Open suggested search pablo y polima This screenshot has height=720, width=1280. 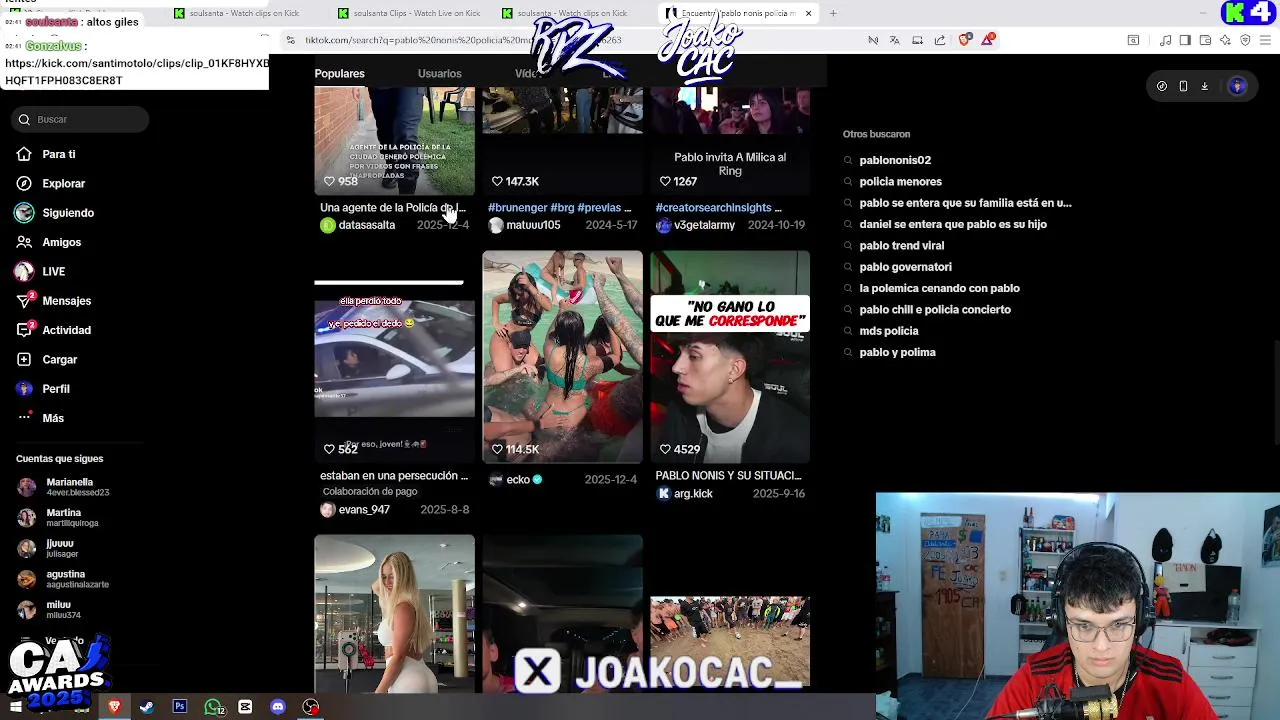coord(897,352)
